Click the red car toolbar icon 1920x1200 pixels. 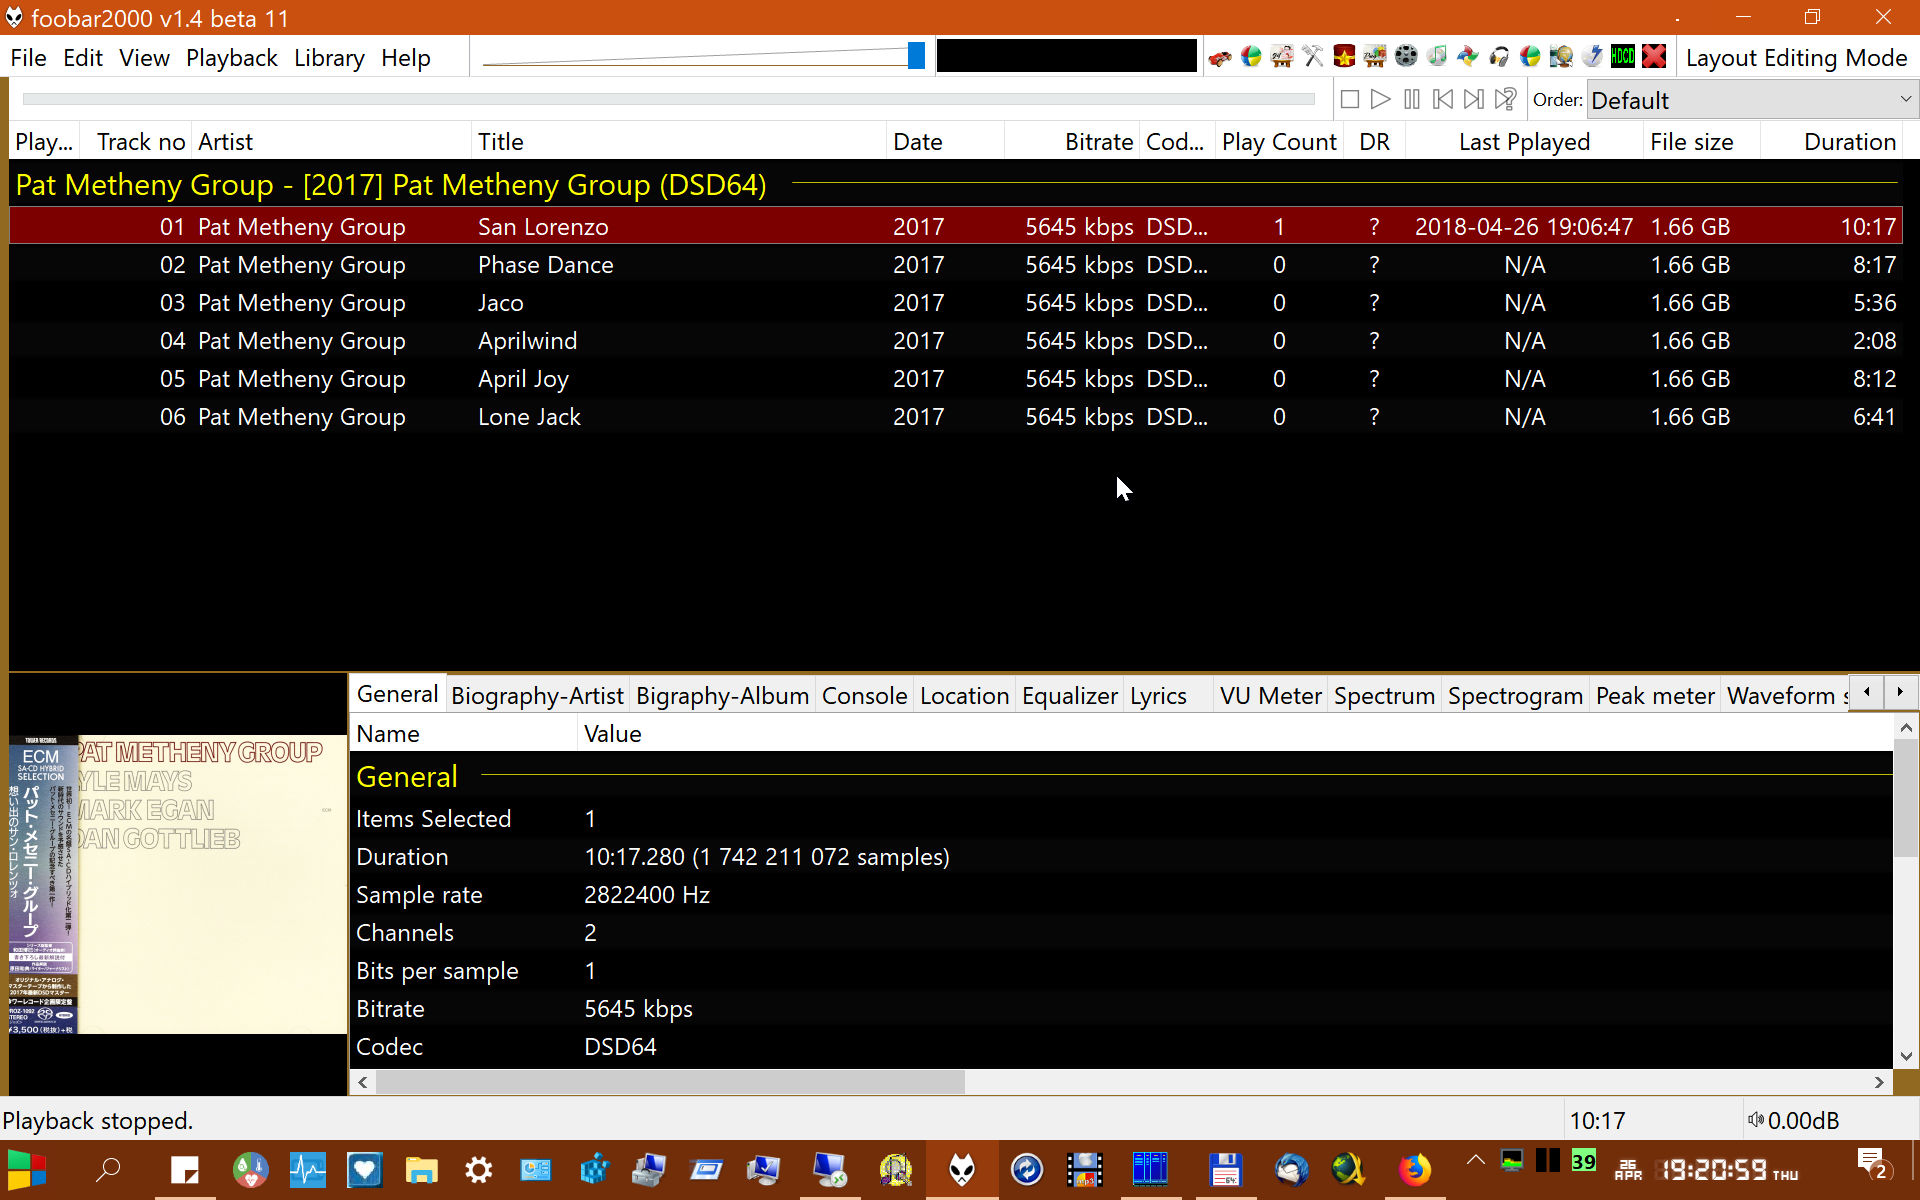1219,57
